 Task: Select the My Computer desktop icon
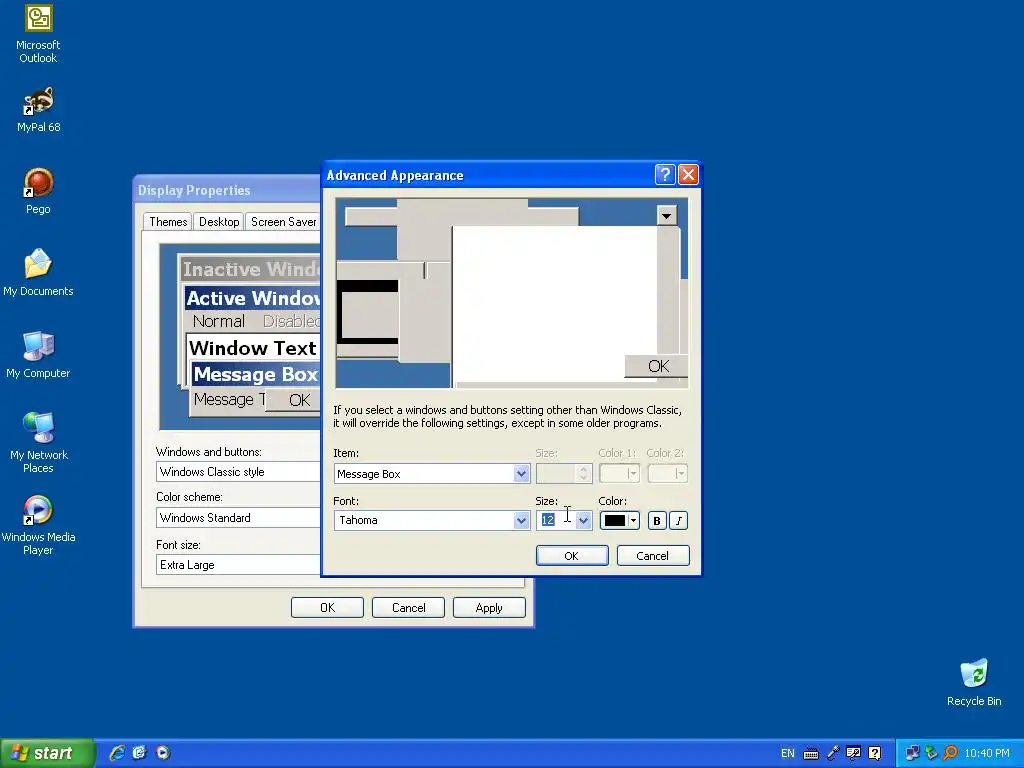click(x=38, y=355)
